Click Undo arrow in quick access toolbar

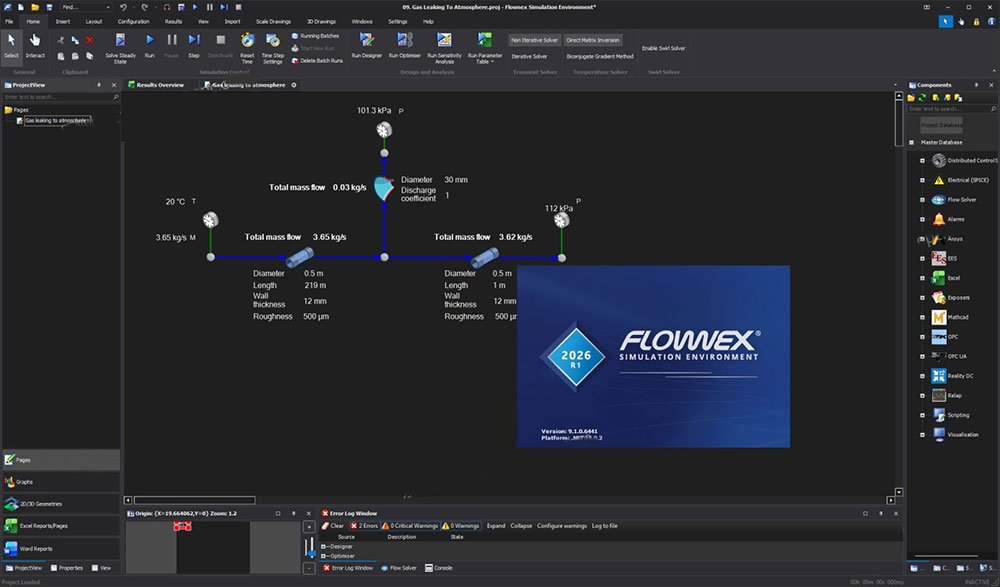(123, 7)
